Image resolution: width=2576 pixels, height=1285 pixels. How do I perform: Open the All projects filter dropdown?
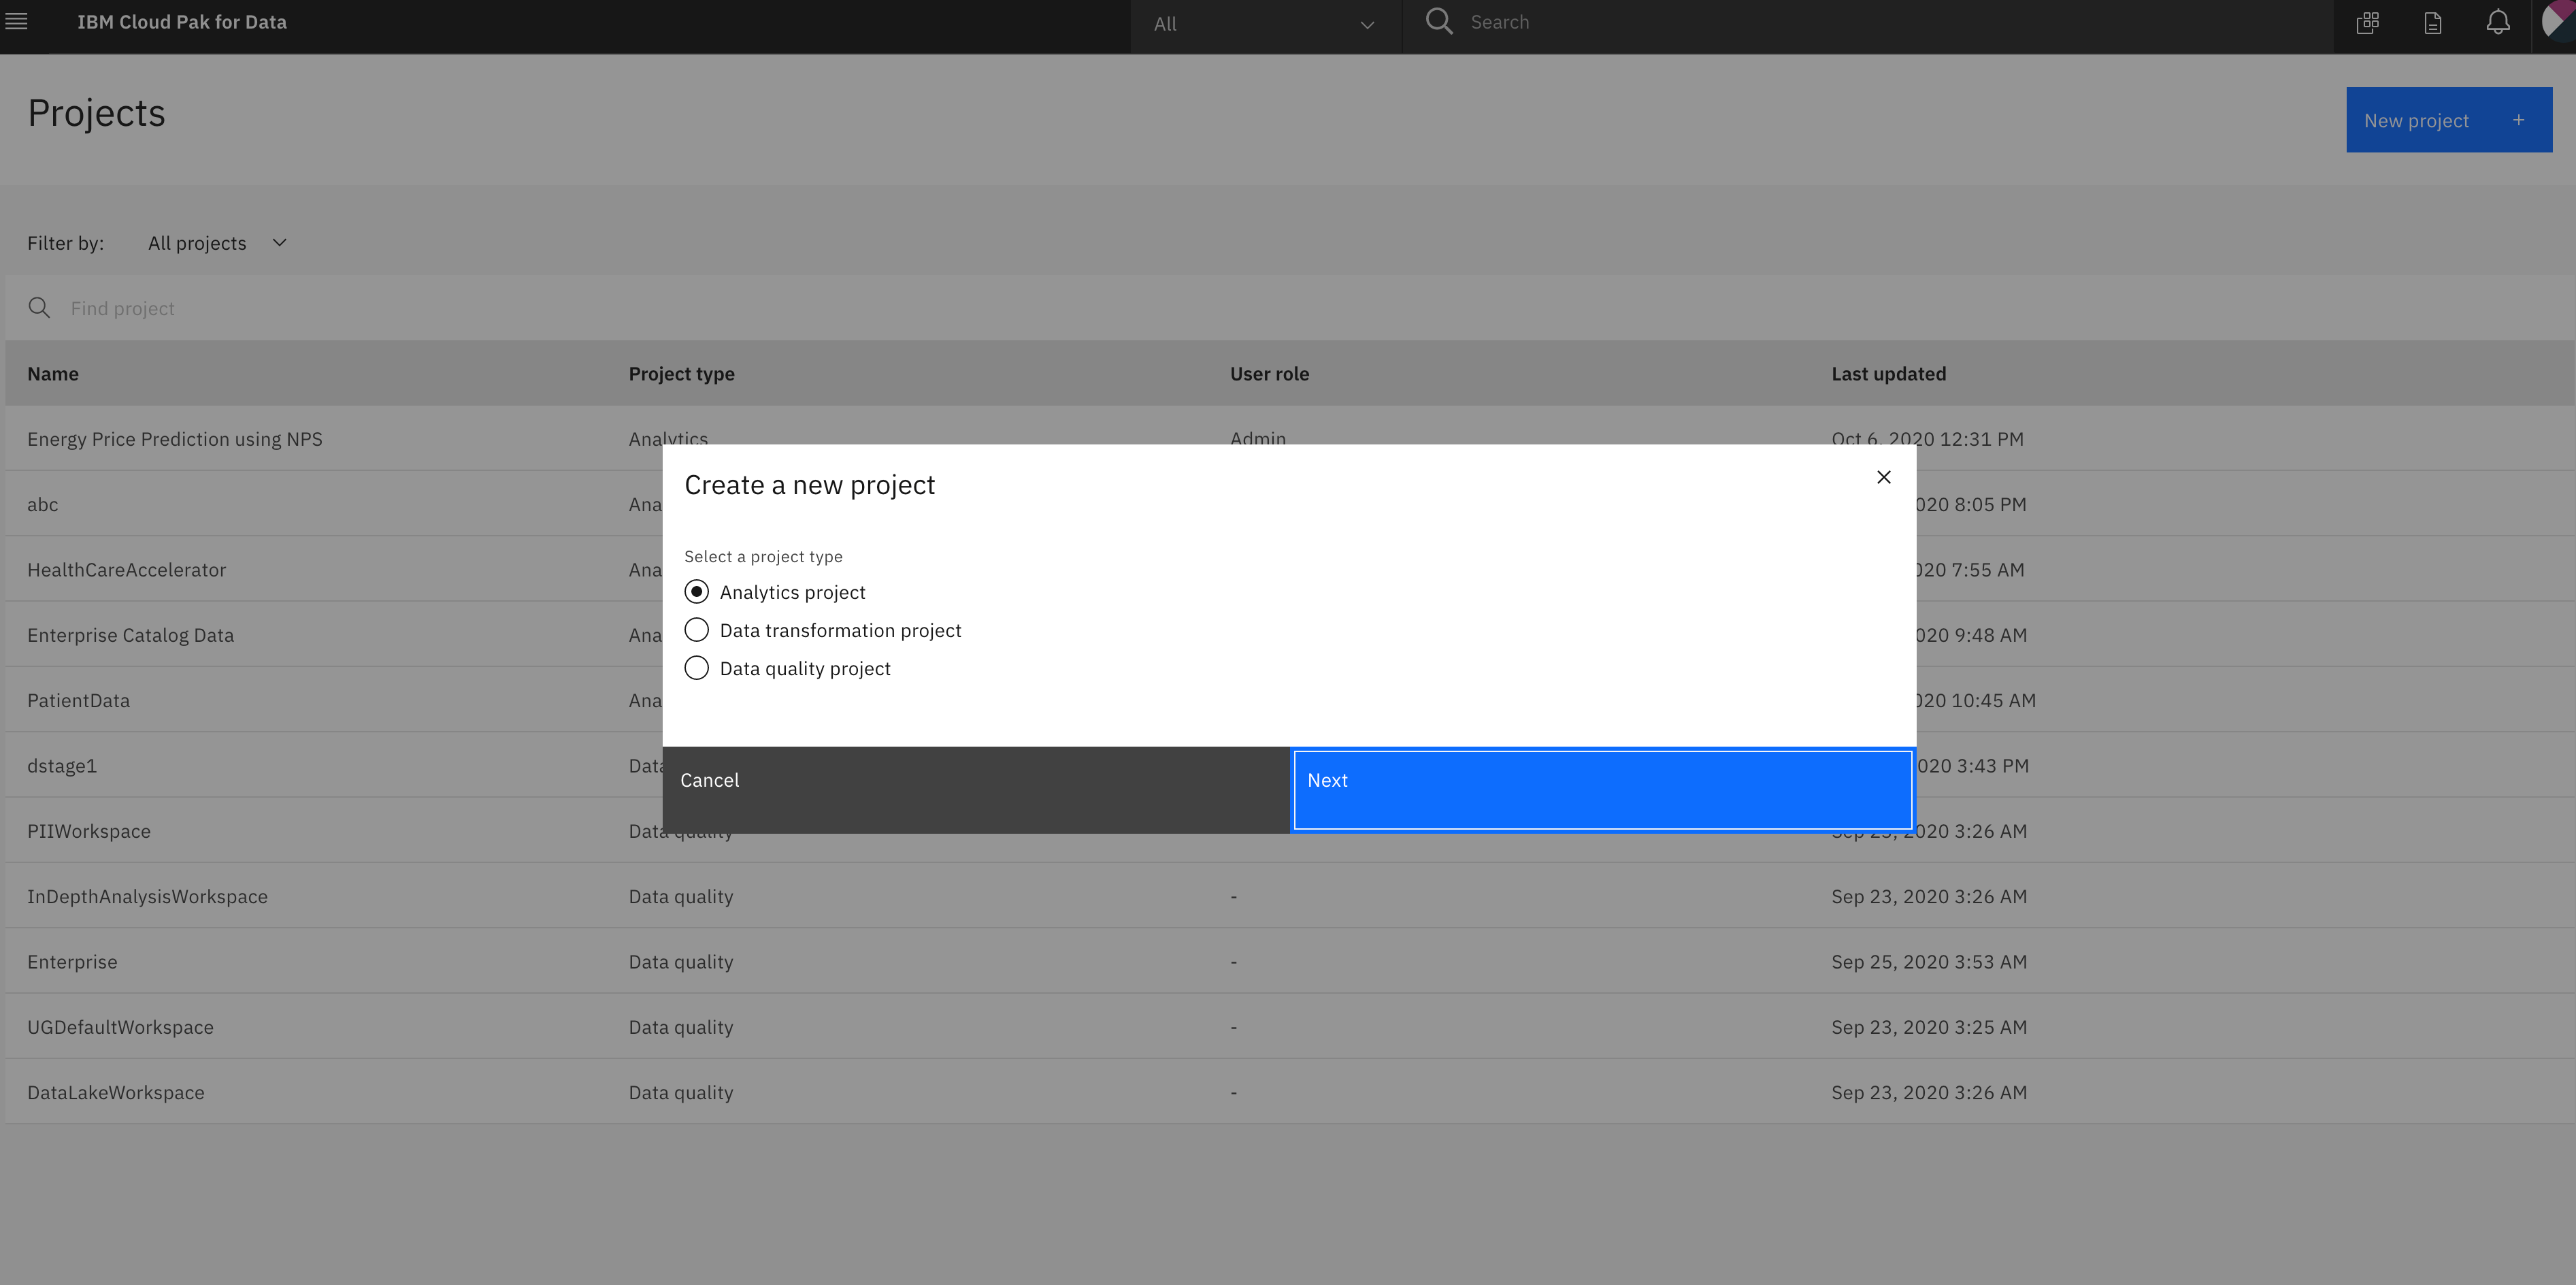click(x=198, y=243)
